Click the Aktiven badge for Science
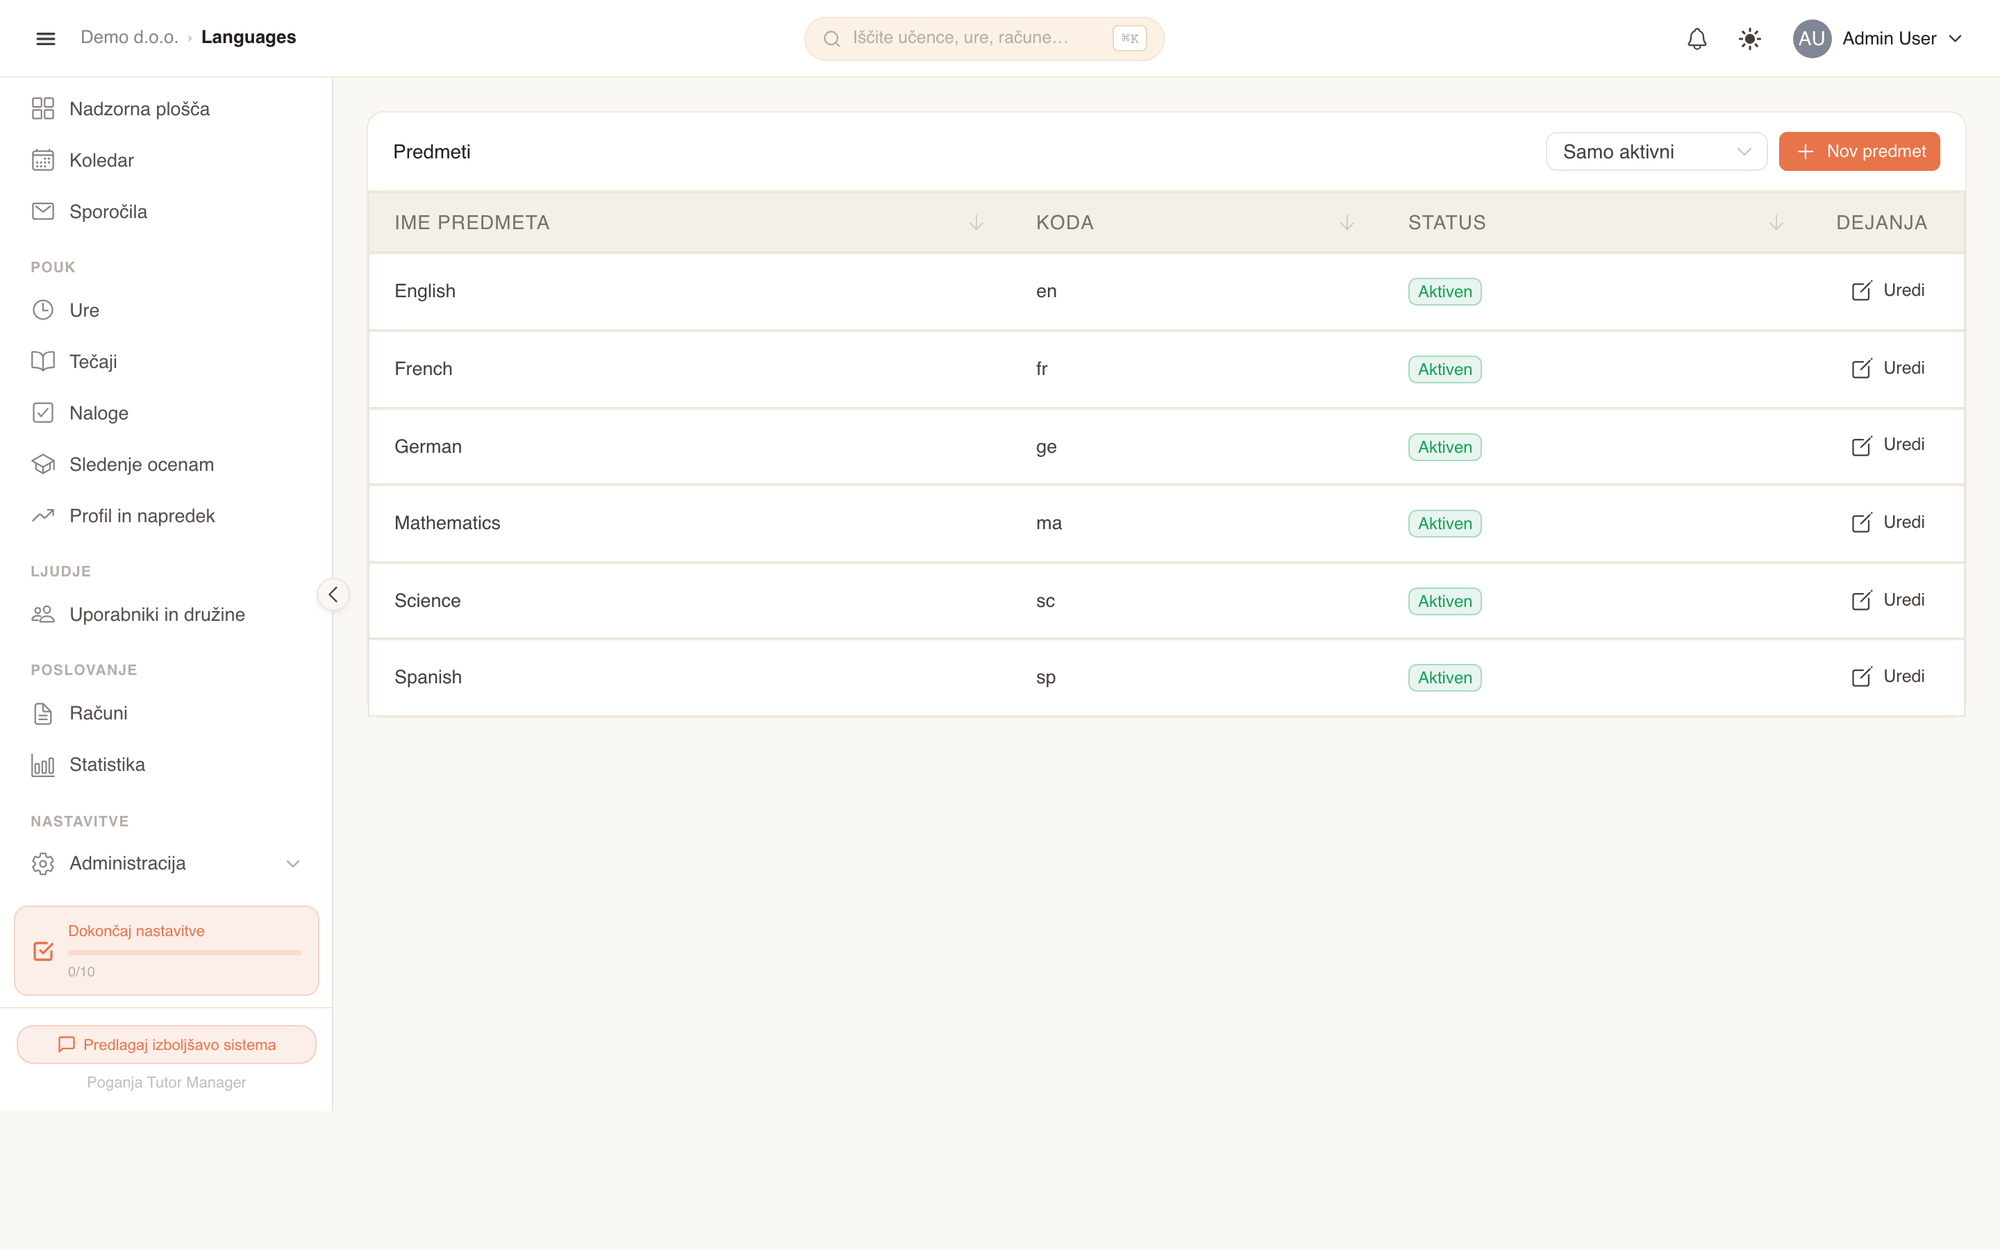Screen dimensions: 2000x1250 [x=1445, y=601]
